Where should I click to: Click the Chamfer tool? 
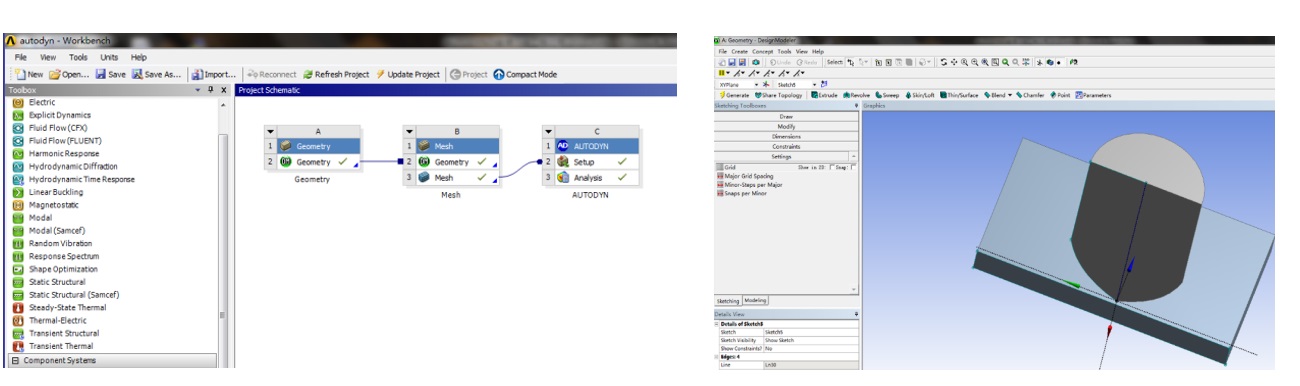pos(1030,95)
